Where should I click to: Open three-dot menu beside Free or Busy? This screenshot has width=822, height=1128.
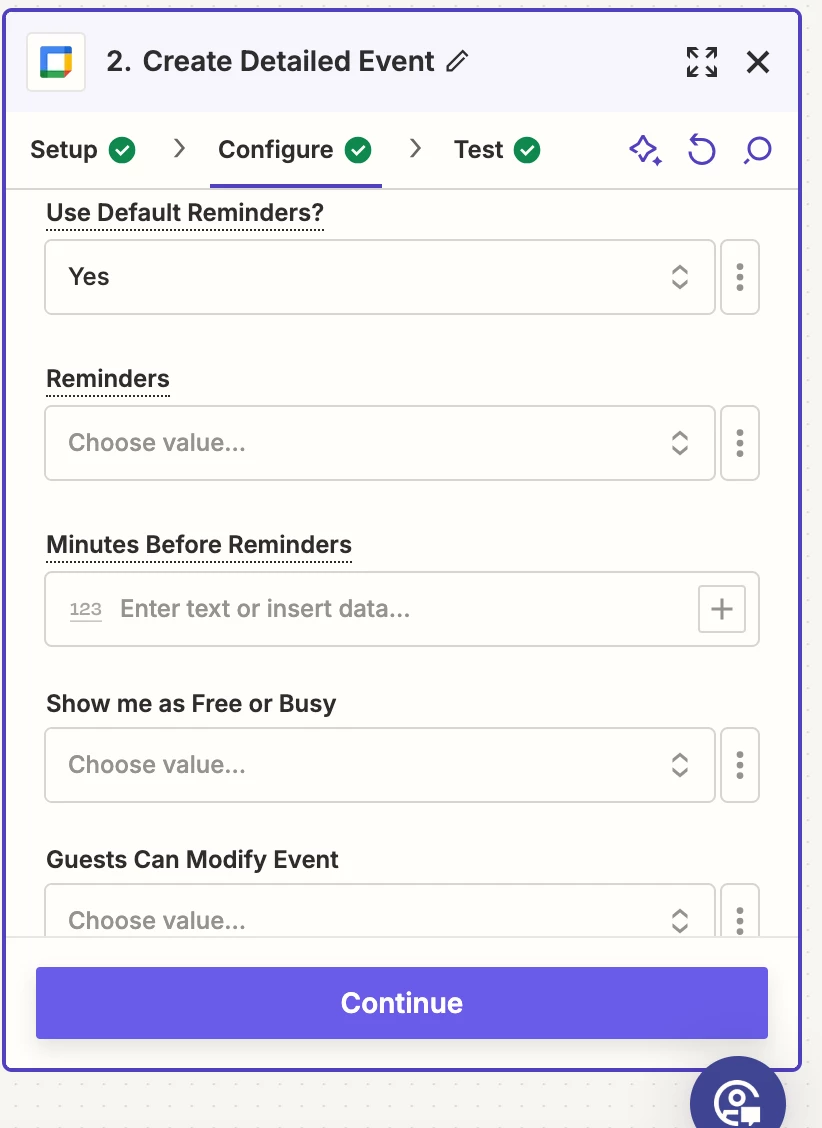(740, 765)
